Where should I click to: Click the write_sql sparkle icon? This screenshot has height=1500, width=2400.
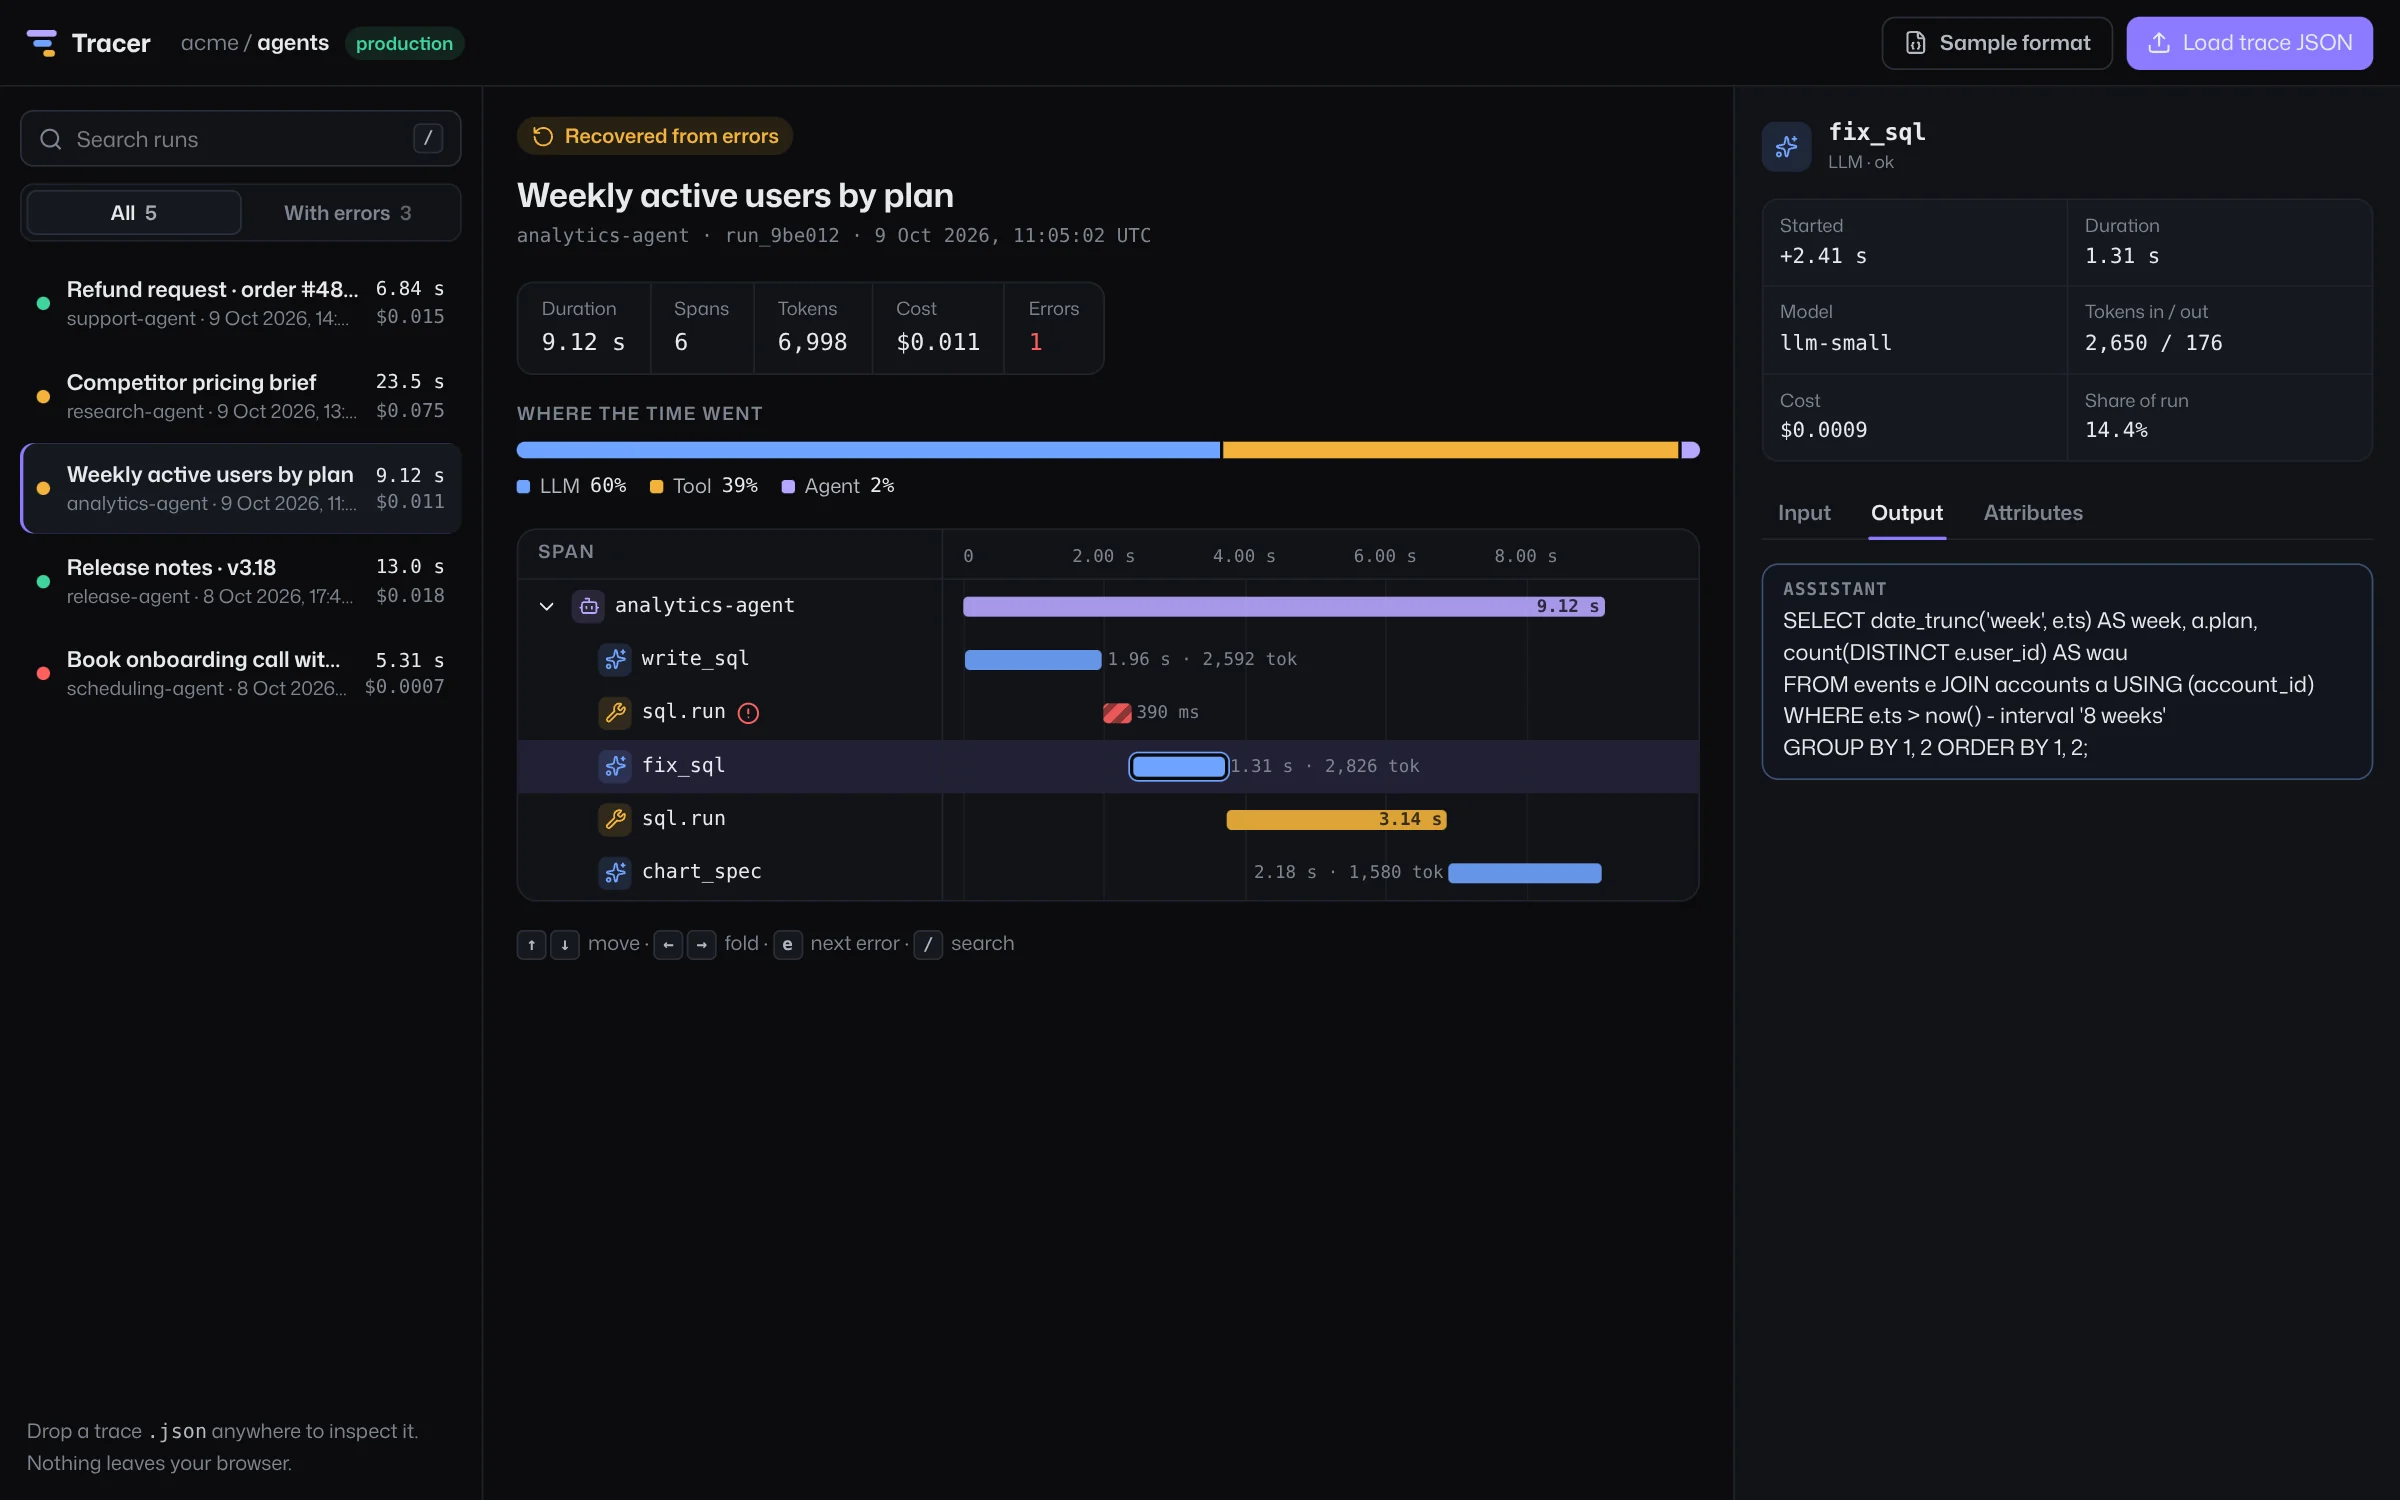click(615, 659)
